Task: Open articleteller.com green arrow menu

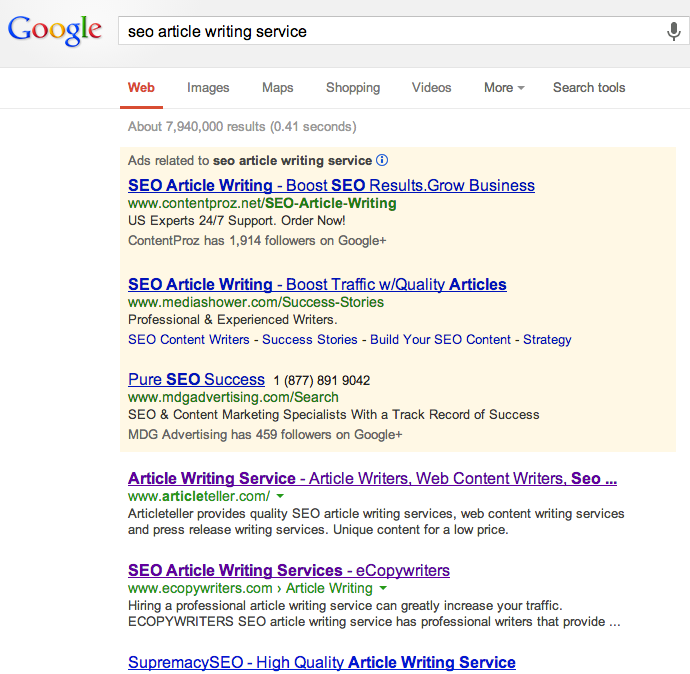Action: coord(280,496)
